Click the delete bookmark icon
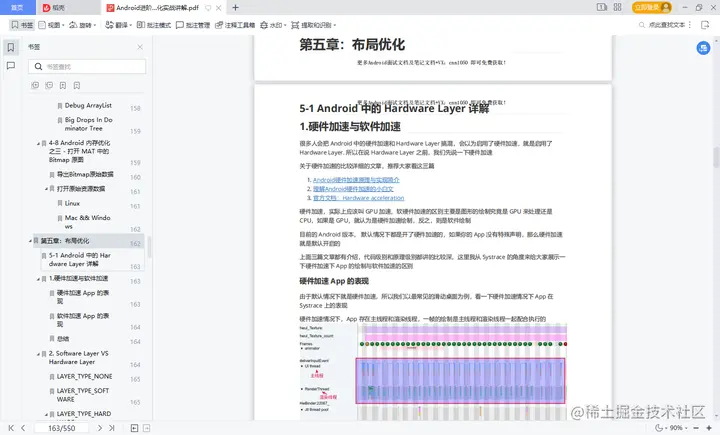 point(77,85)
